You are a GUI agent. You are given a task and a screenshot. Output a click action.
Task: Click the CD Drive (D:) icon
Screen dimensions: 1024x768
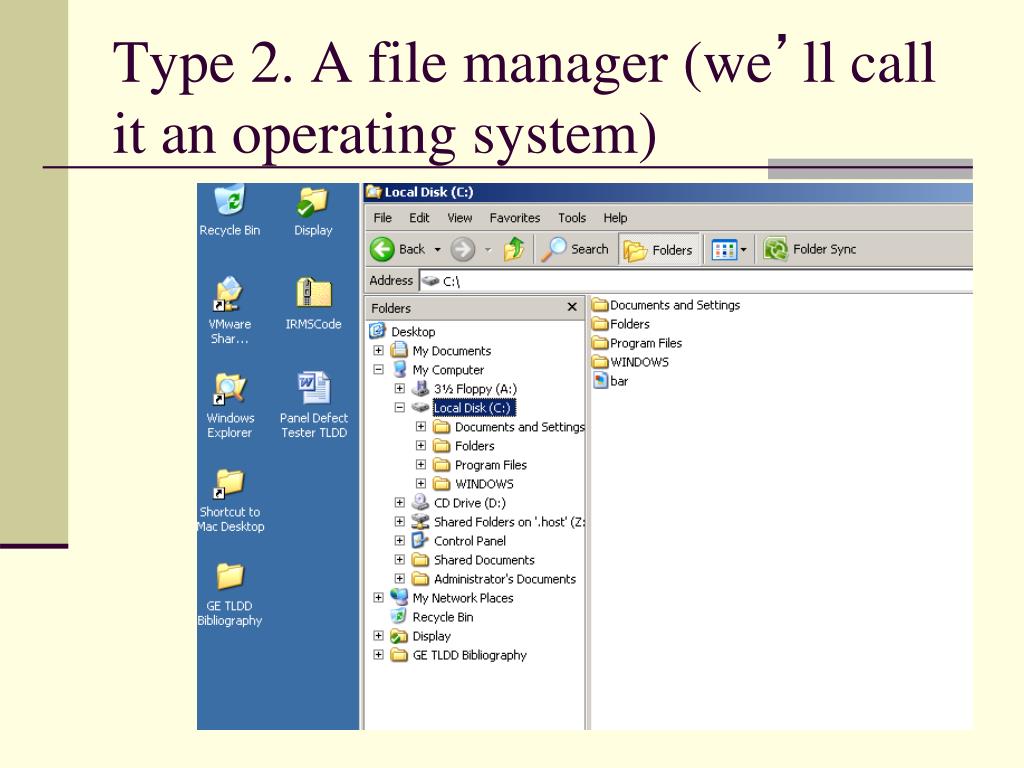[x=420, y=503]
